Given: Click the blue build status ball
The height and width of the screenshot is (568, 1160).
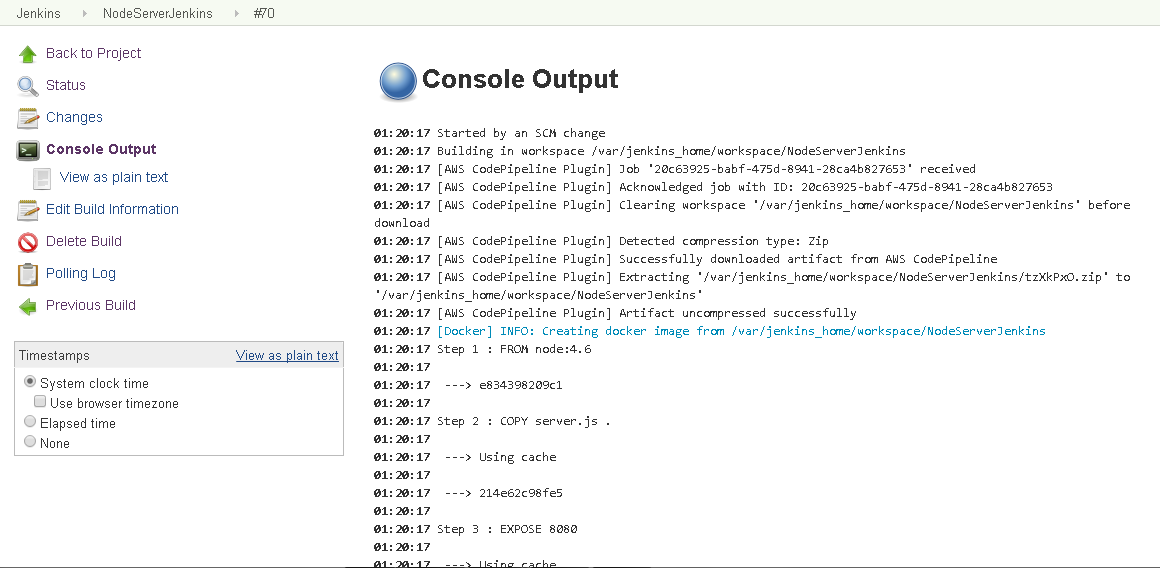Looking at the screenshot, I should [398, 81].
